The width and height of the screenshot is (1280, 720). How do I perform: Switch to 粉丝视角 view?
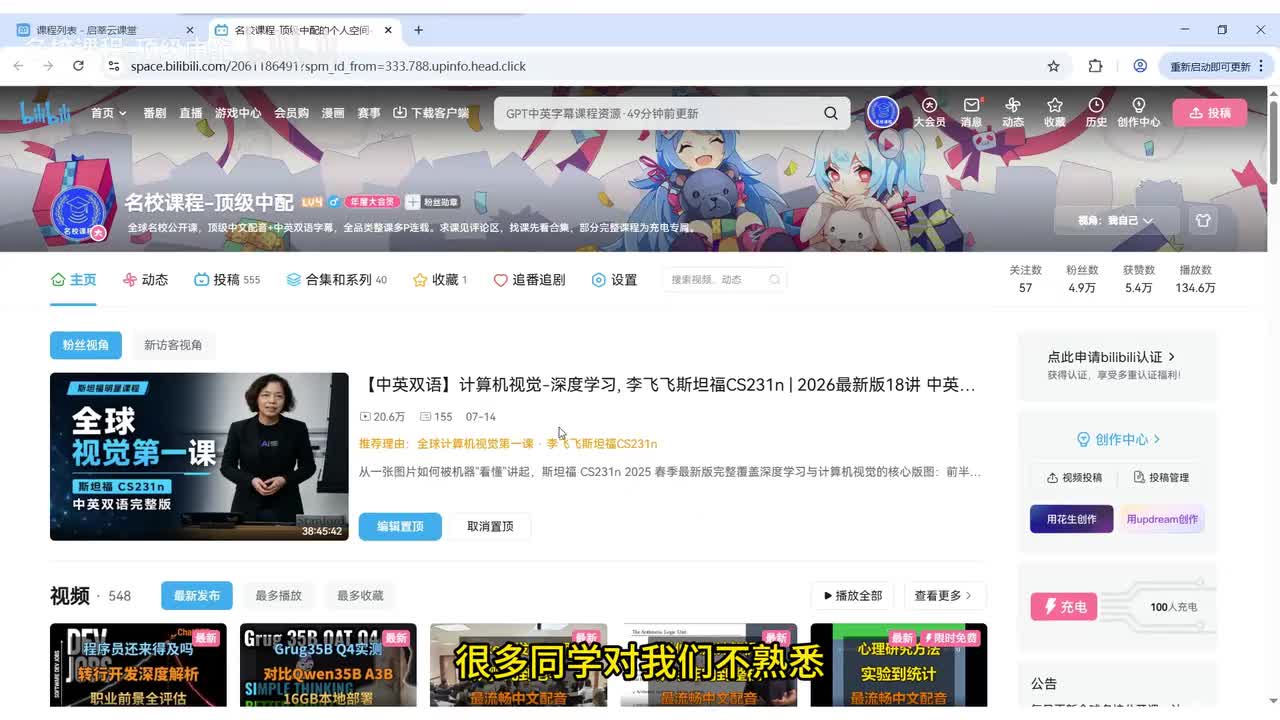click(x=86, y=345)
